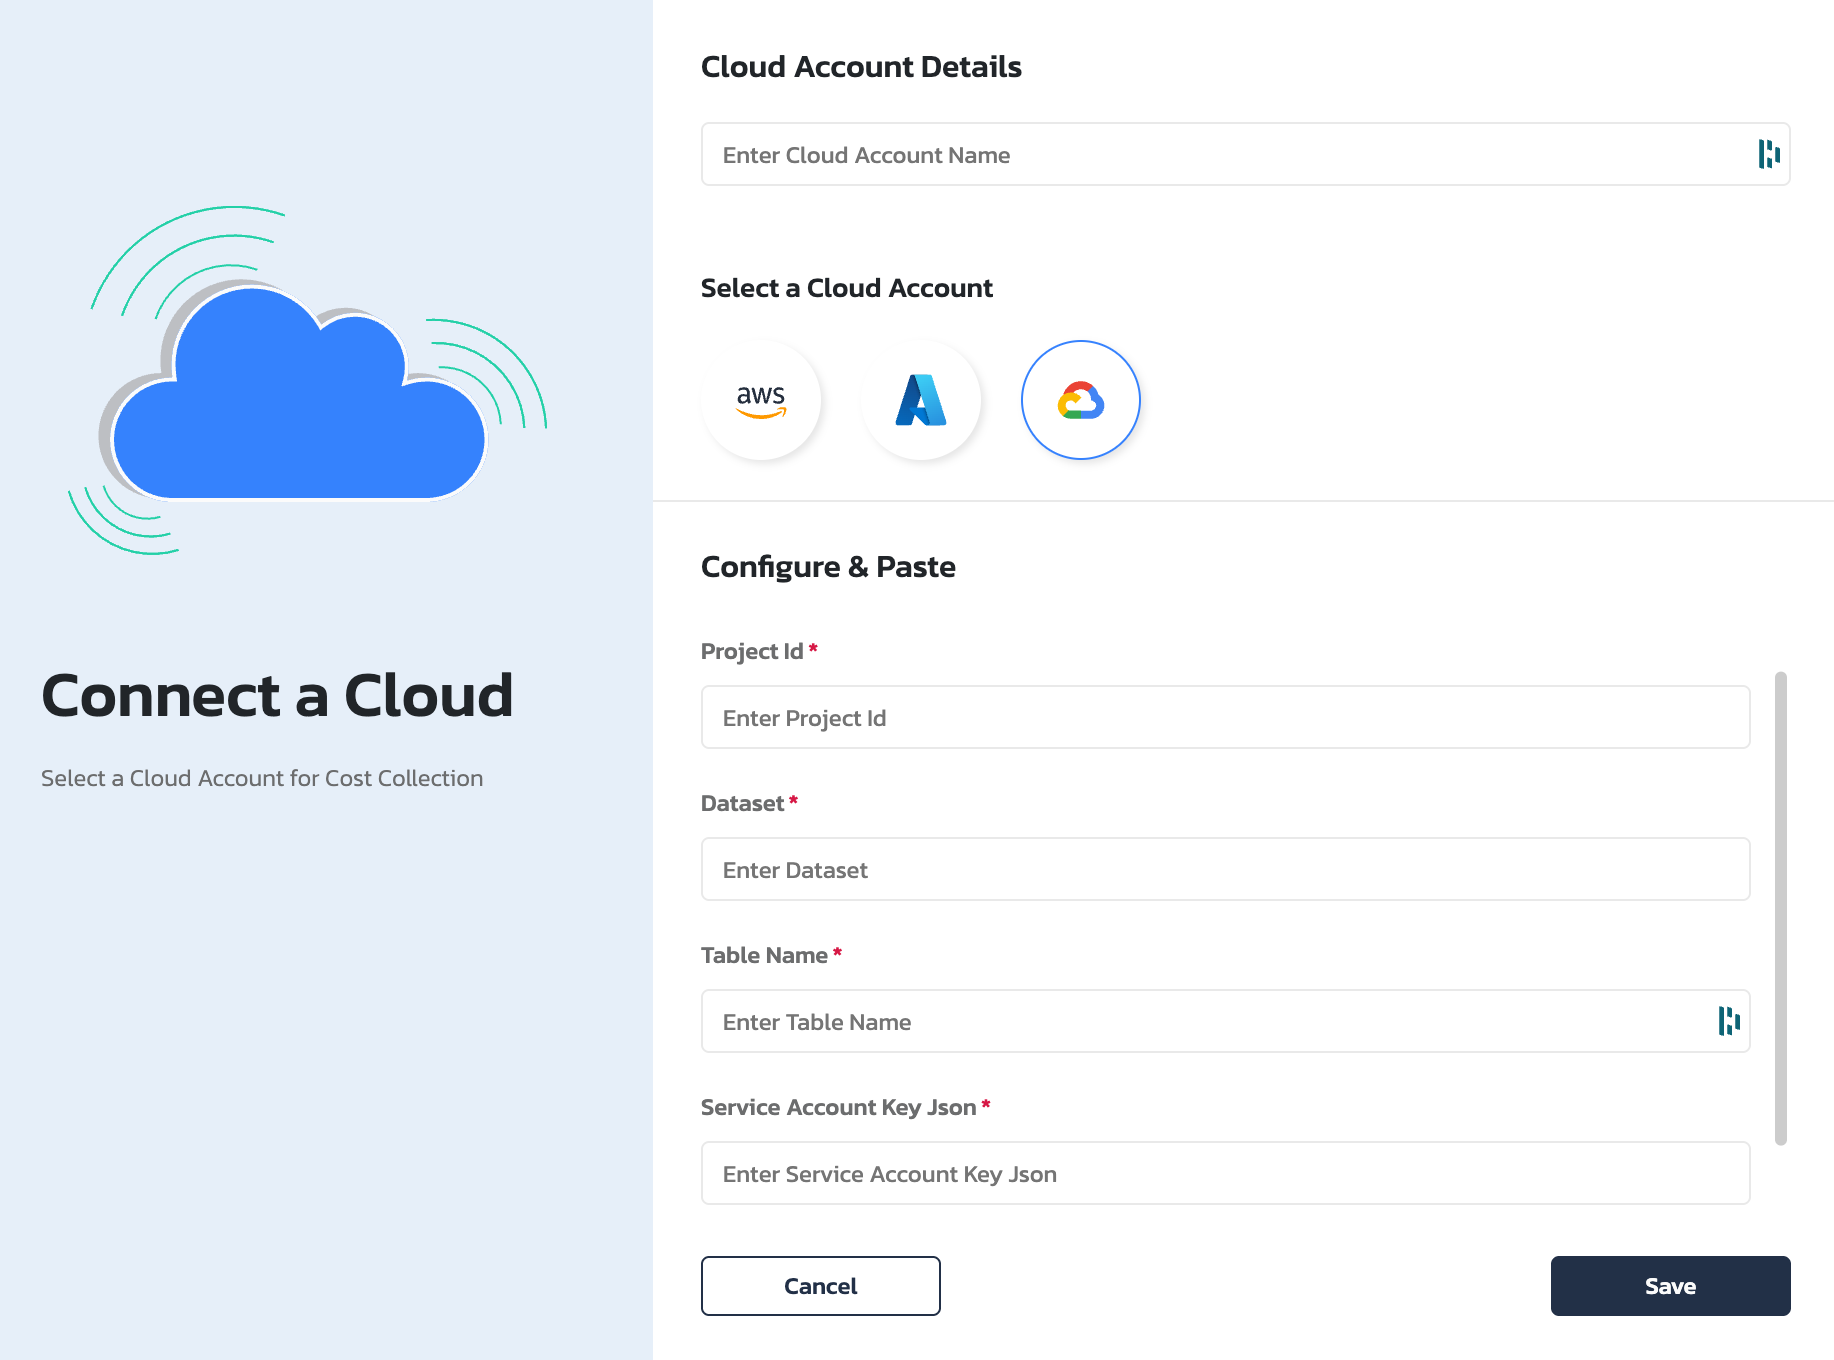Click the autofill icon in Table Name field

tap(1728, 1021)
